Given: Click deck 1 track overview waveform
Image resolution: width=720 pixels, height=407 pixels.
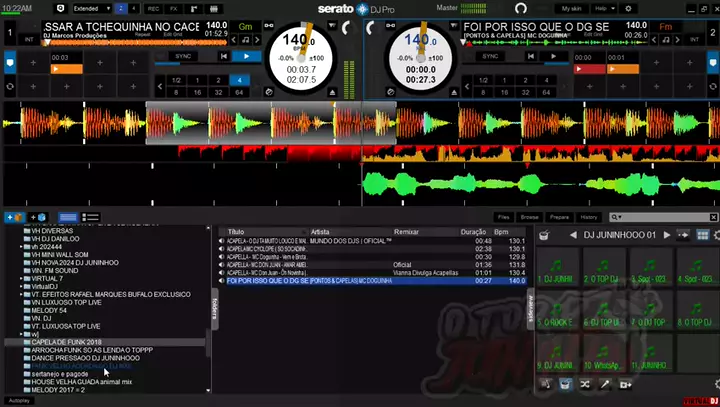Looking at the screenshot, I should 136,42.
